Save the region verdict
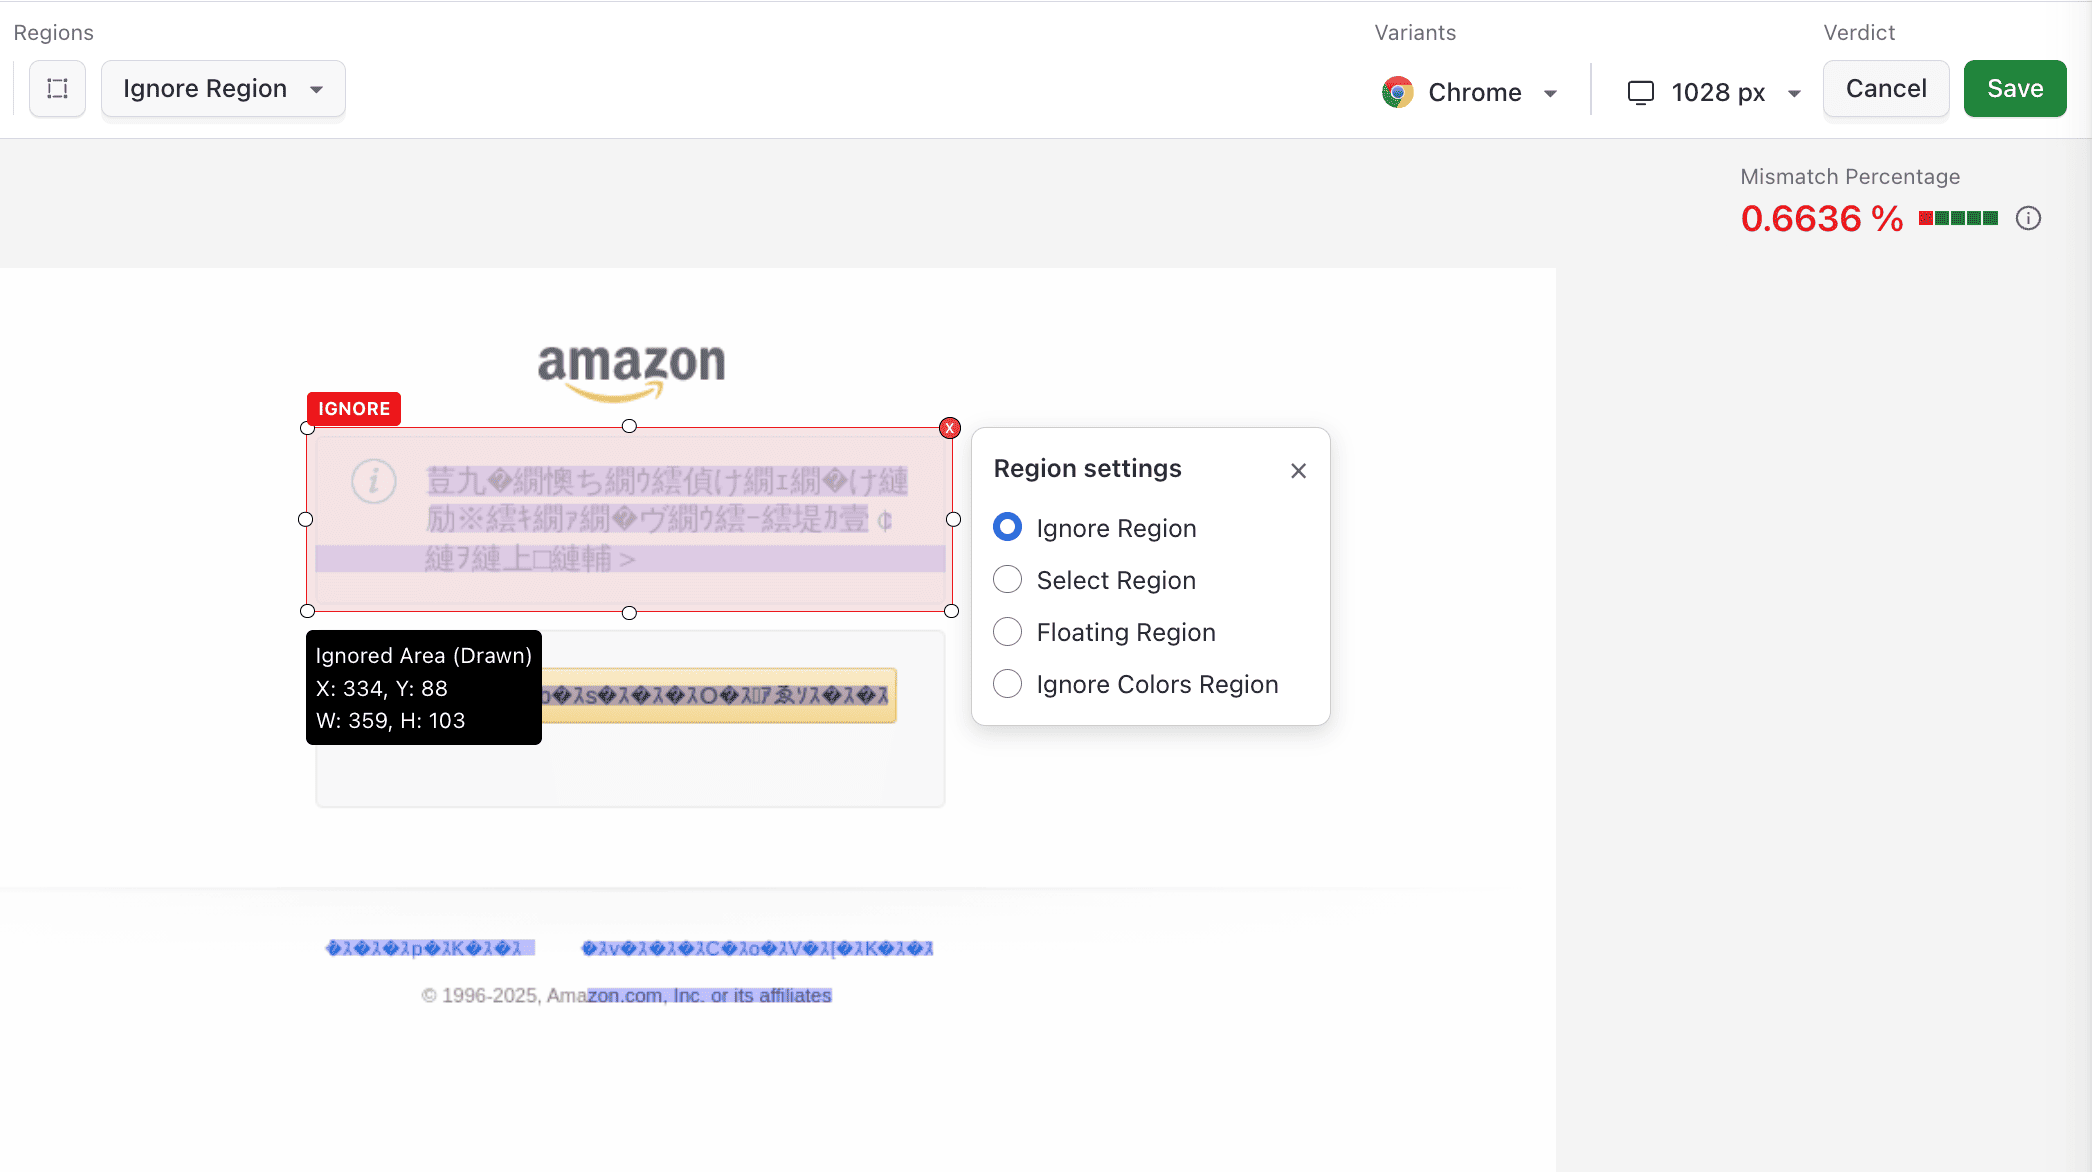Screen dimensions: 2092x1172 point(2012,88)
